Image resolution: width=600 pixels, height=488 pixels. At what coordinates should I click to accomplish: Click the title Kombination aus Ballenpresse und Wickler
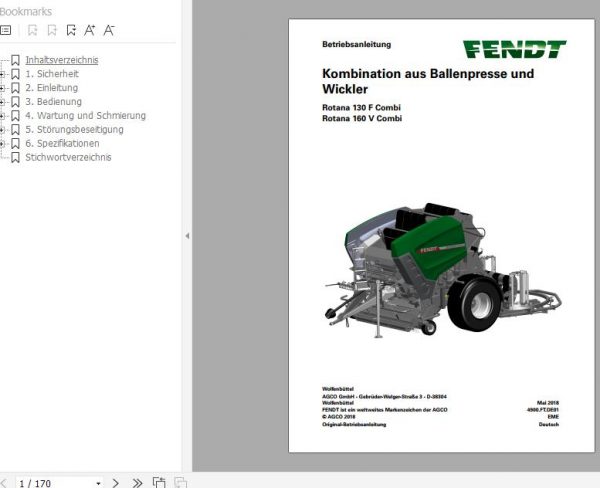(428, 81)
